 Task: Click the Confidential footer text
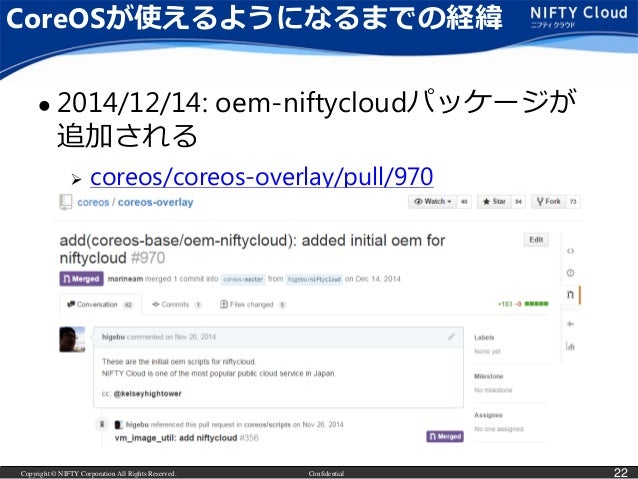point(326,473)
